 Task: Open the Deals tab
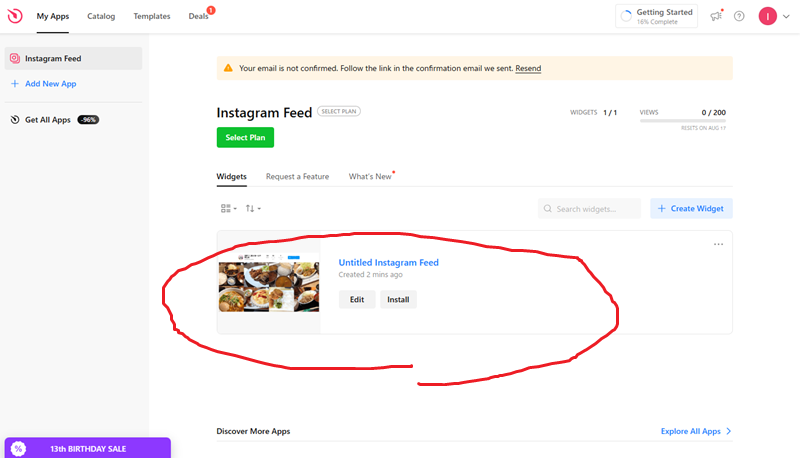pos(198,16)
